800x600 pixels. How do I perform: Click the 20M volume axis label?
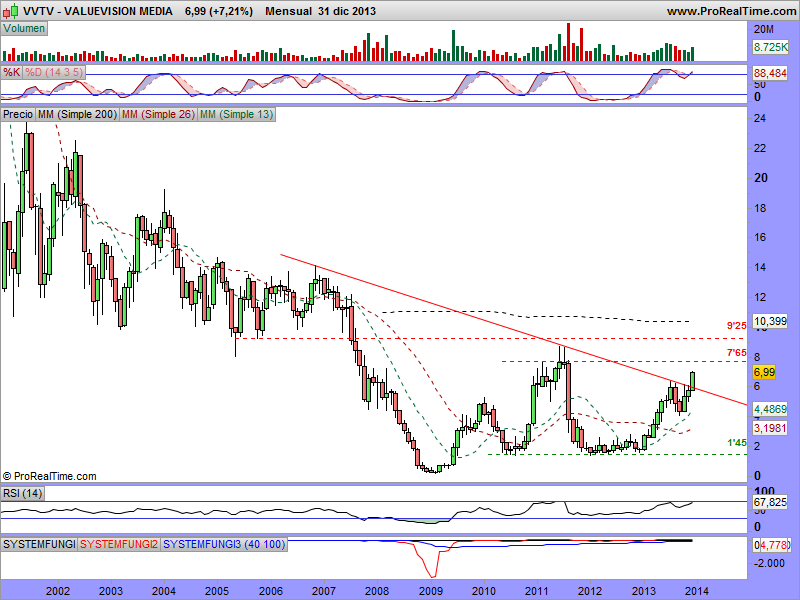(x=764, y=29)
